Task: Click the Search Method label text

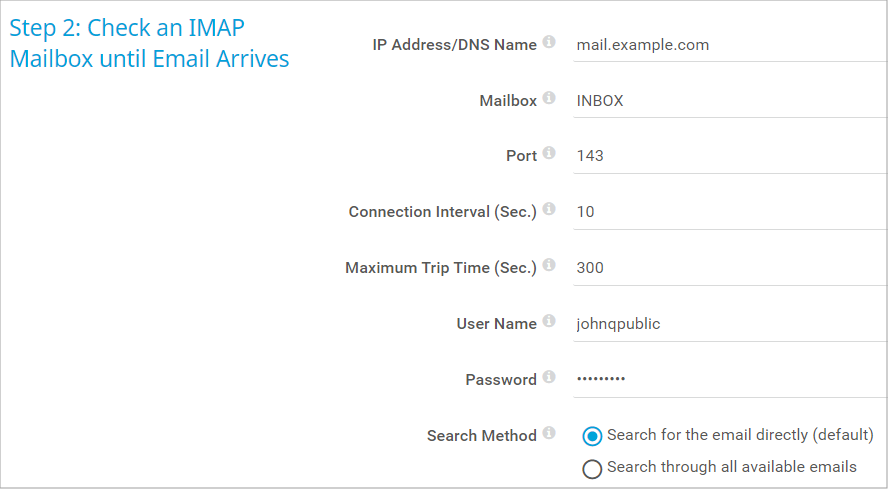Action: point(481,436)
